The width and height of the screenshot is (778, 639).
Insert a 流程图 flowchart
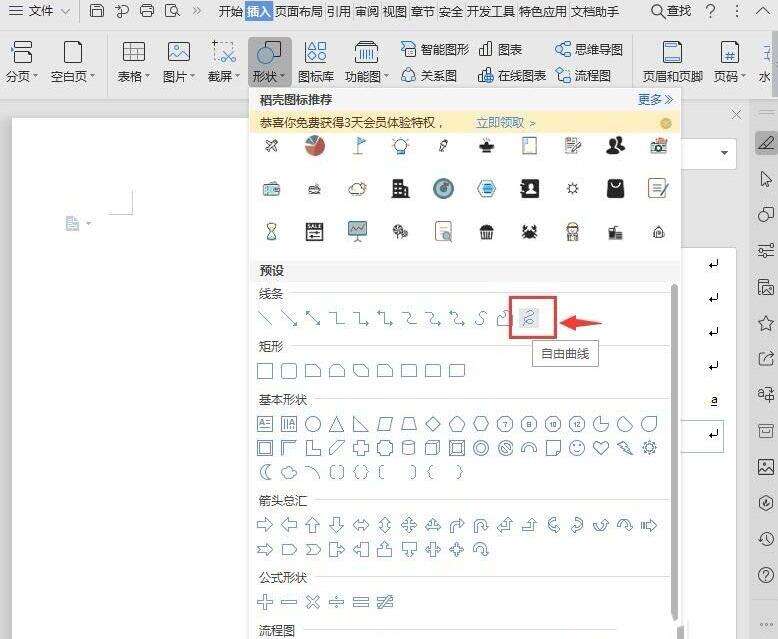[583, 75]
